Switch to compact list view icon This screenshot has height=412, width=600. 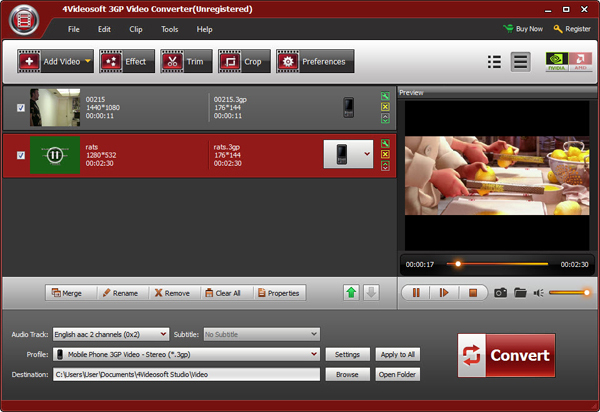[494, 62]
